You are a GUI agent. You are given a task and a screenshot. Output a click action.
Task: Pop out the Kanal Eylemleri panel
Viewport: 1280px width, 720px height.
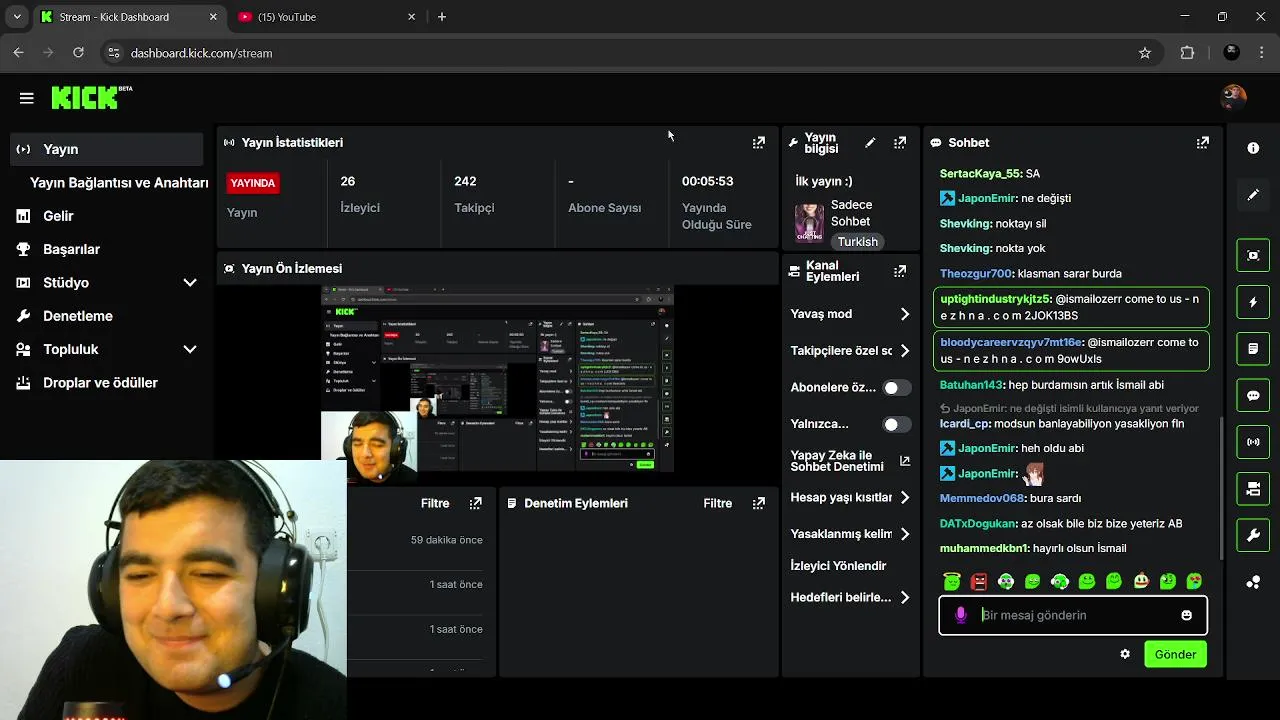(x=900, y=271)
